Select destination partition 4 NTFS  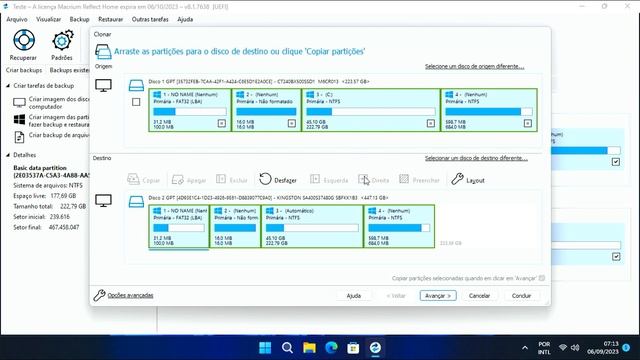tap(399, 227)
